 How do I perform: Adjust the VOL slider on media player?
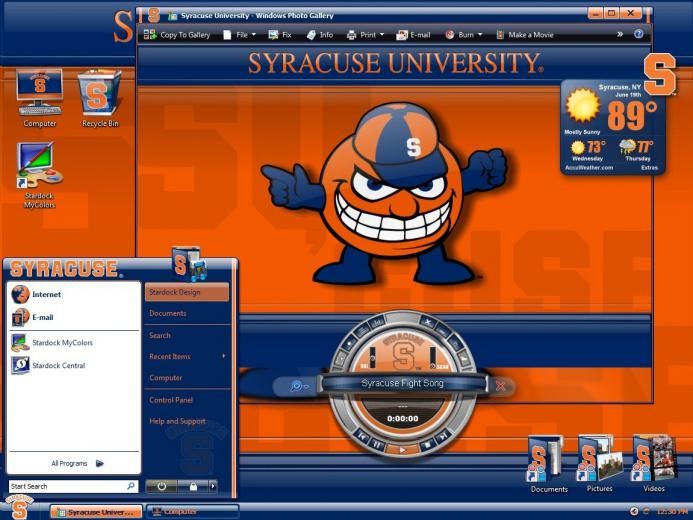point(372,357)
